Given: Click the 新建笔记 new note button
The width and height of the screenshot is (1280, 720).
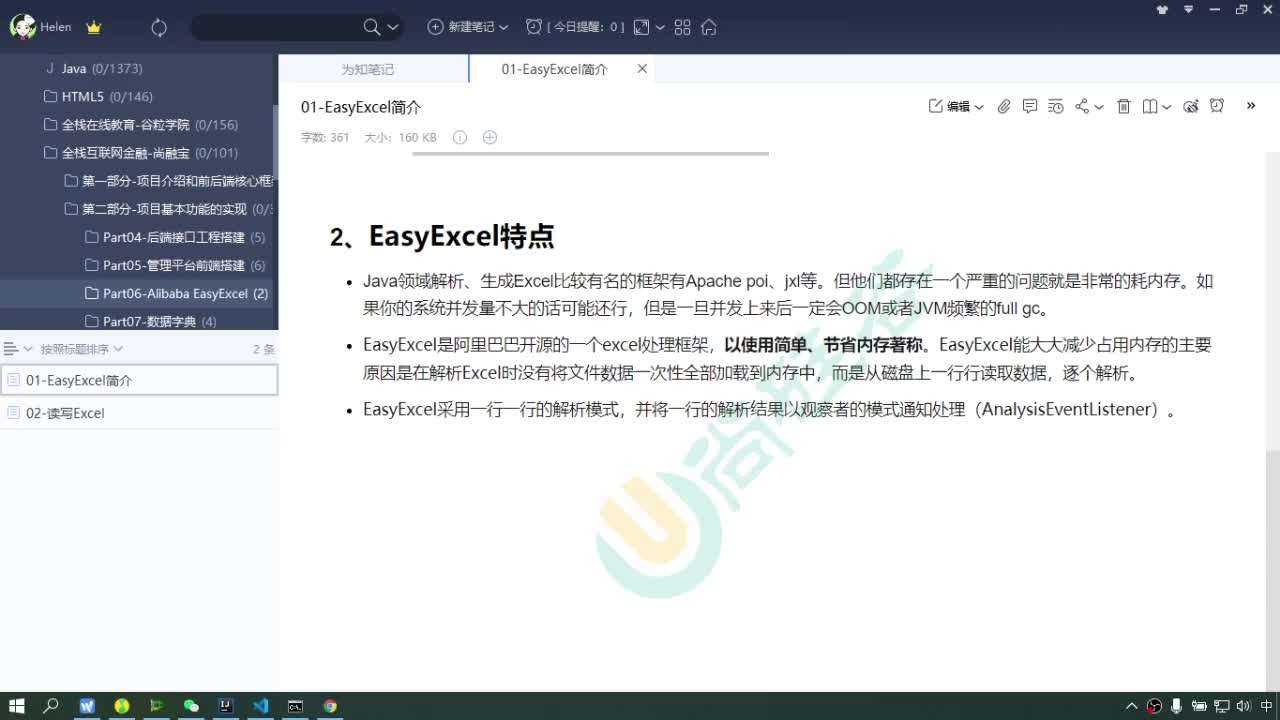Looking at the screenshot, I should pyautogui.click(x=461, y=27).
